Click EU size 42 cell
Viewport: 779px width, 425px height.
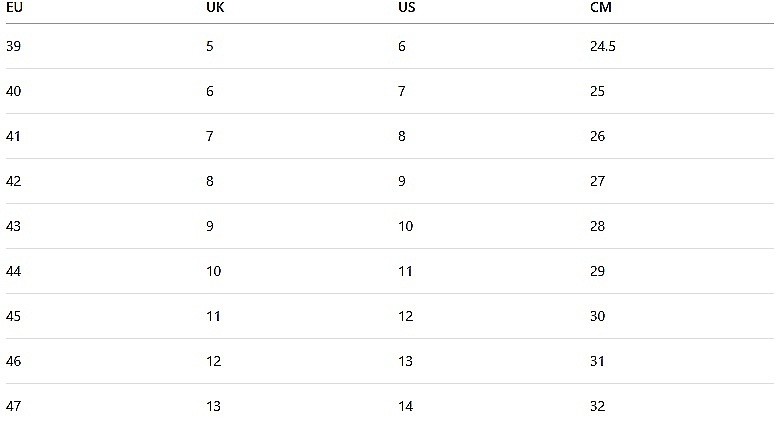point(13,181)
